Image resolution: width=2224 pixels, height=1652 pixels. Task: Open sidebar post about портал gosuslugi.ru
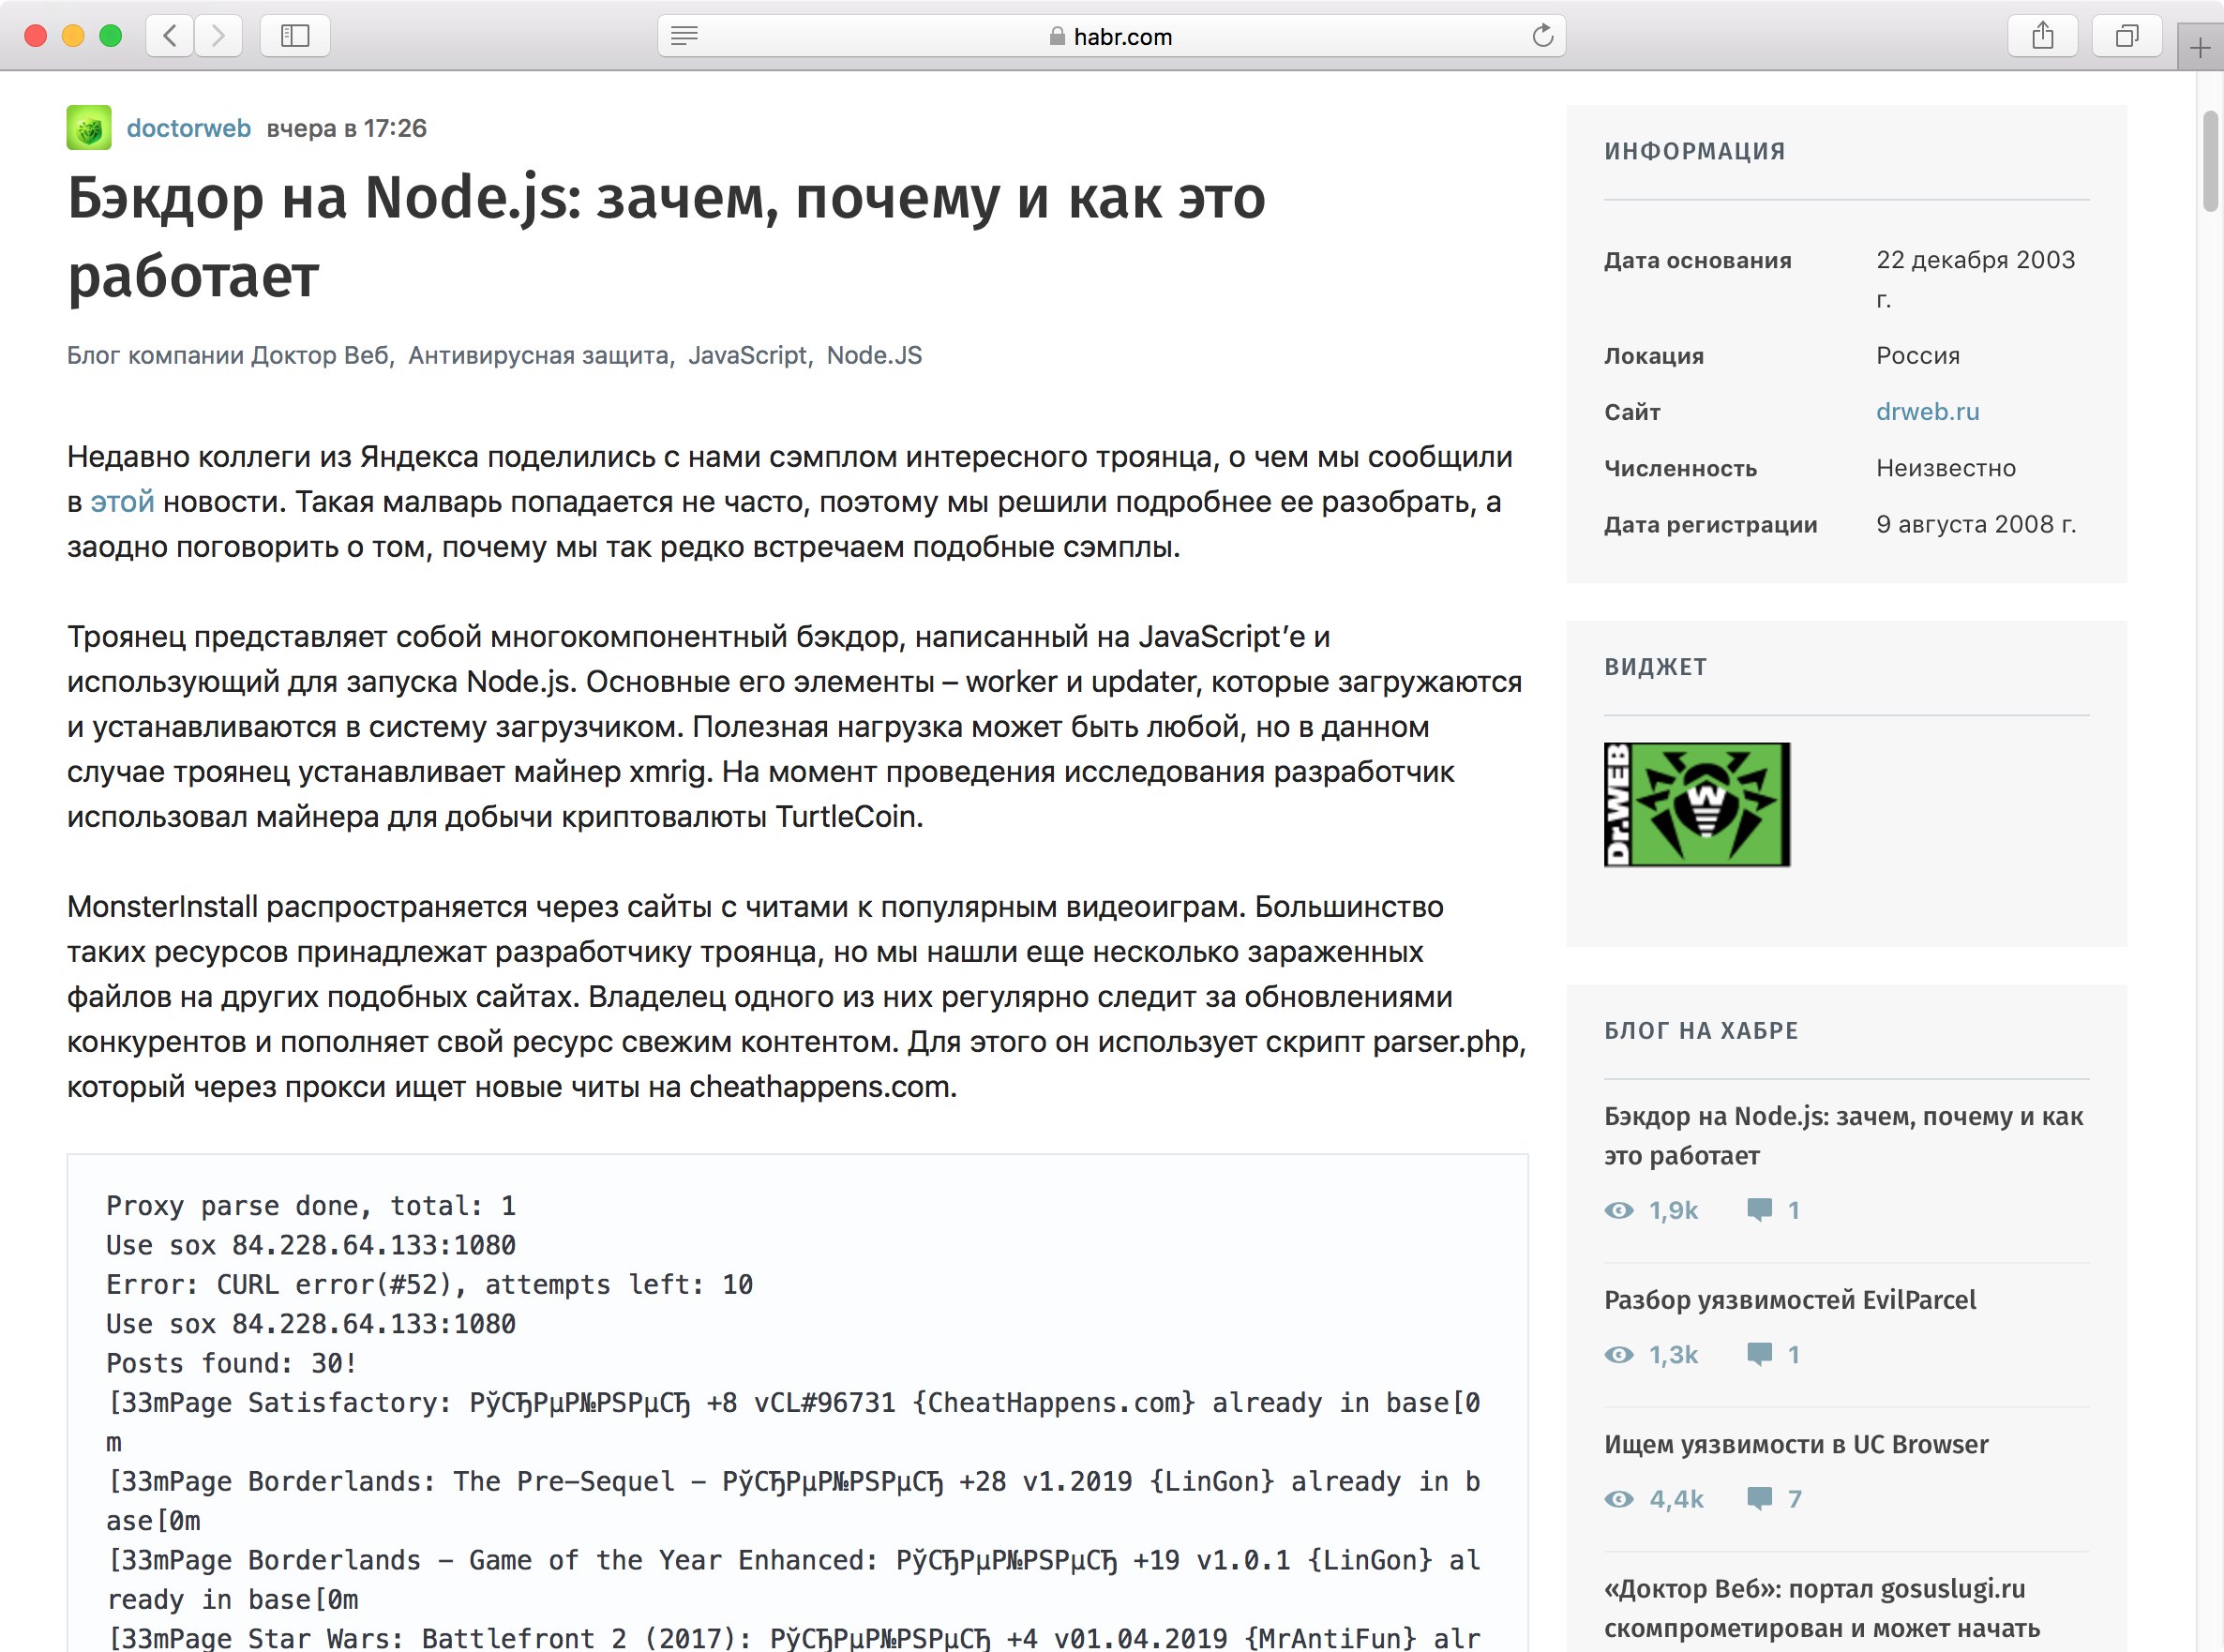pos(1821,1608)
